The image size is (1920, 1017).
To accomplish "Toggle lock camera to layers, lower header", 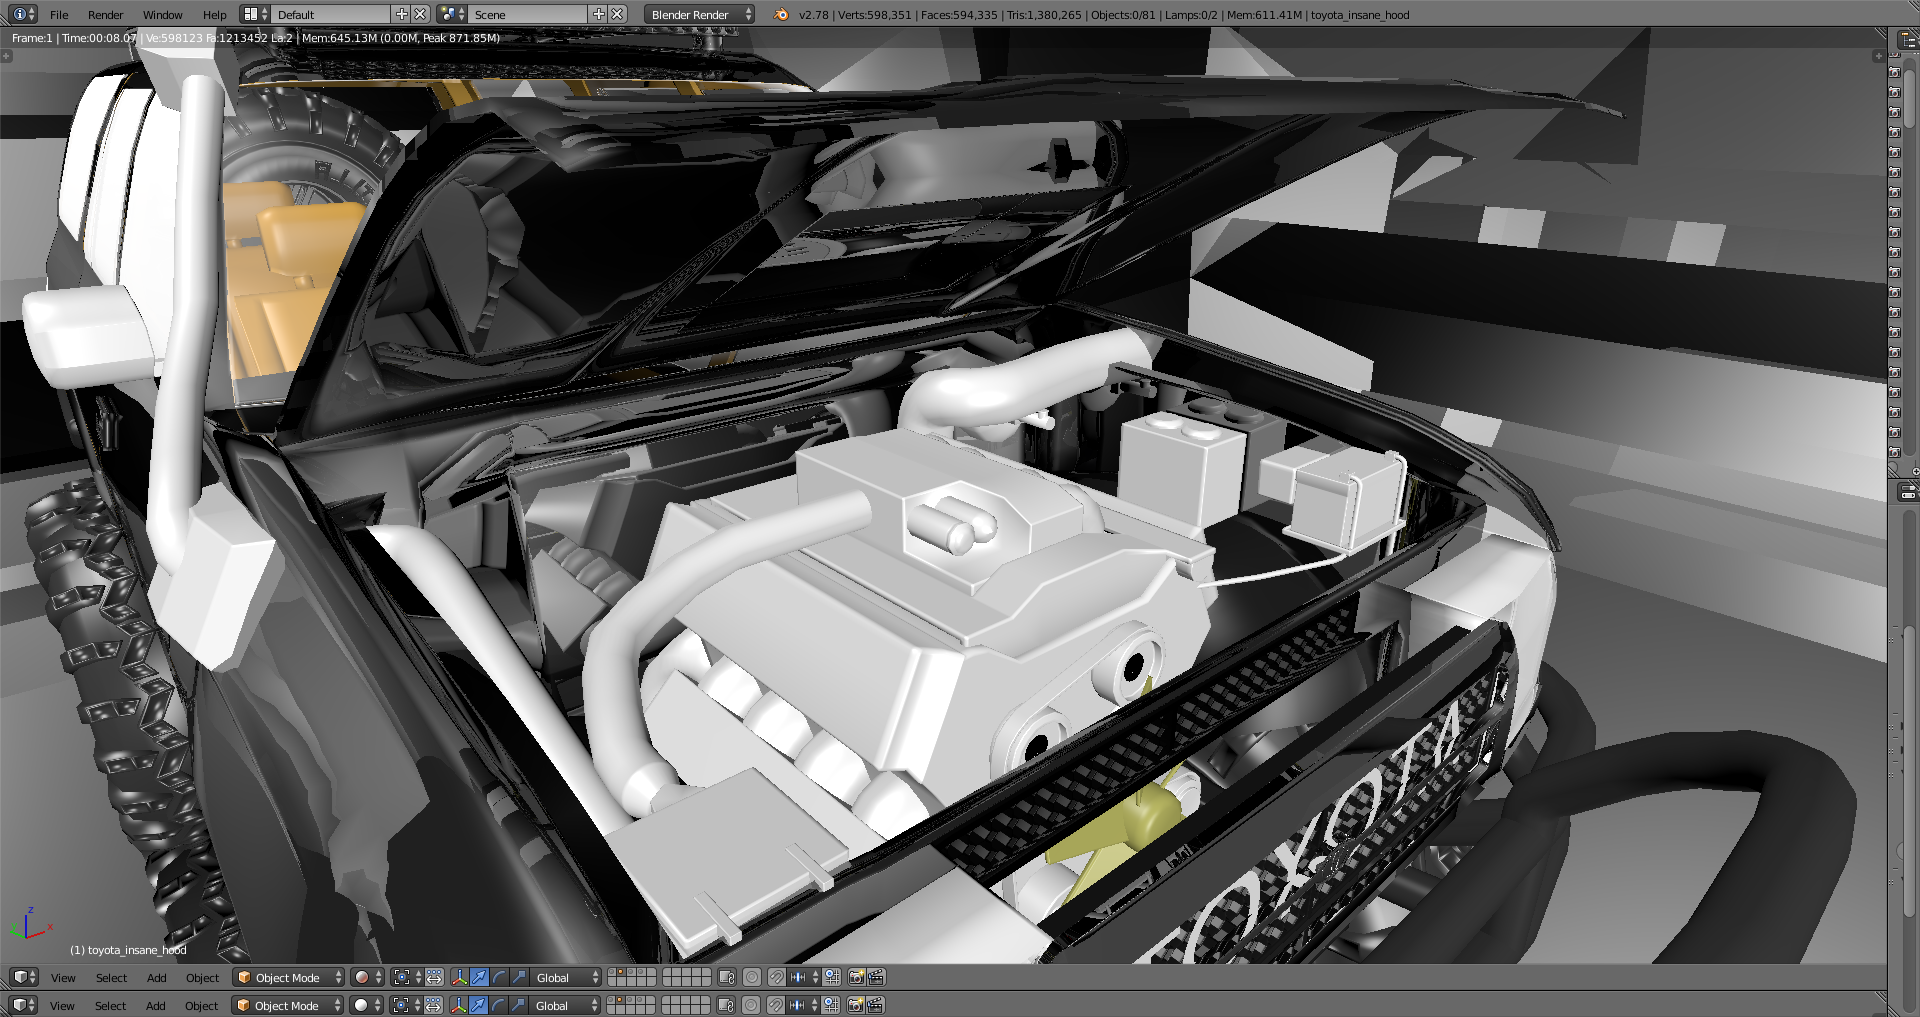I will pos(726,1005).
